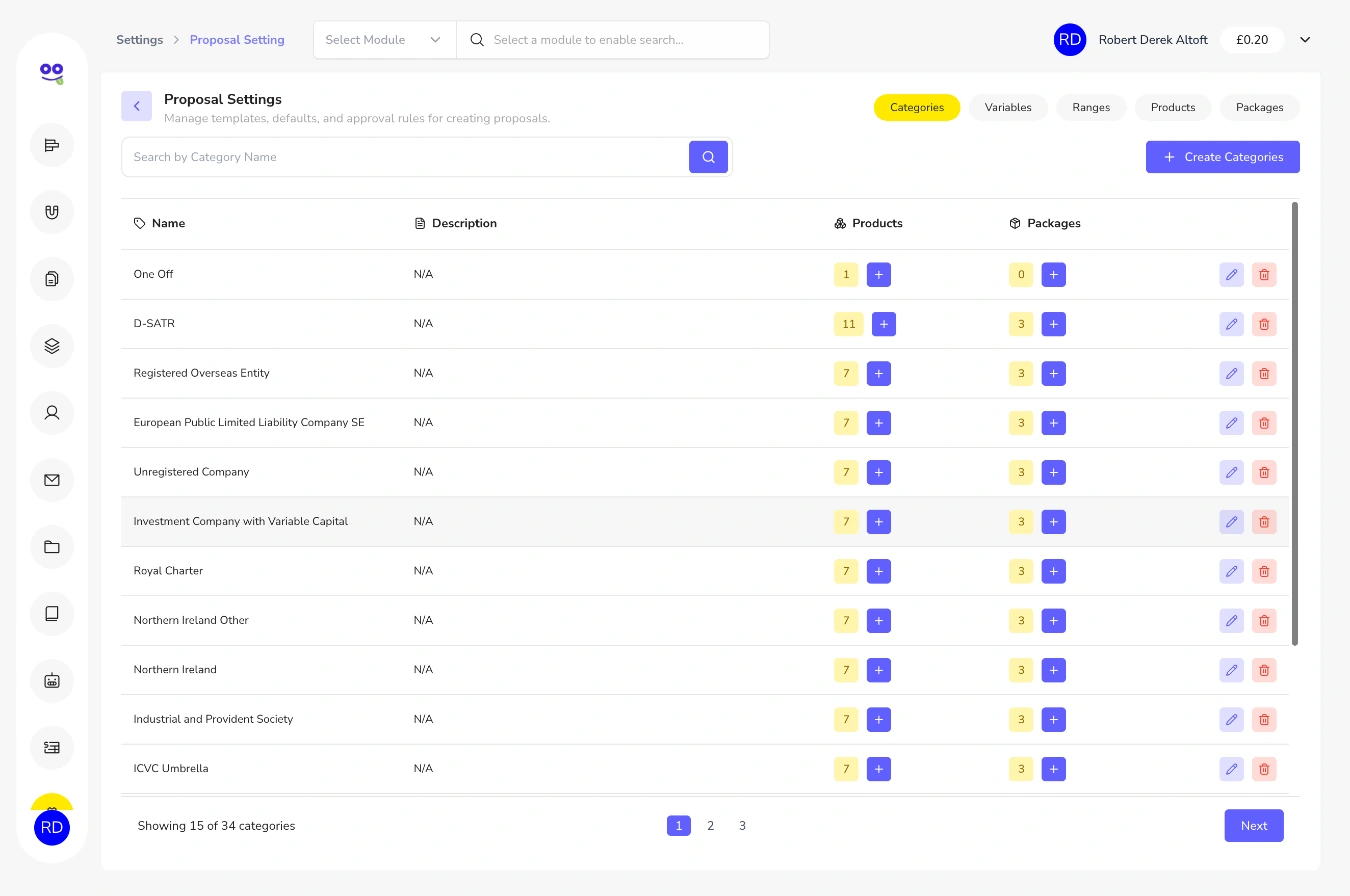This screenshot has width=1350, height=896.
Task: Open the stacked layers icon in the sidebar
Action: pos(52,346)
